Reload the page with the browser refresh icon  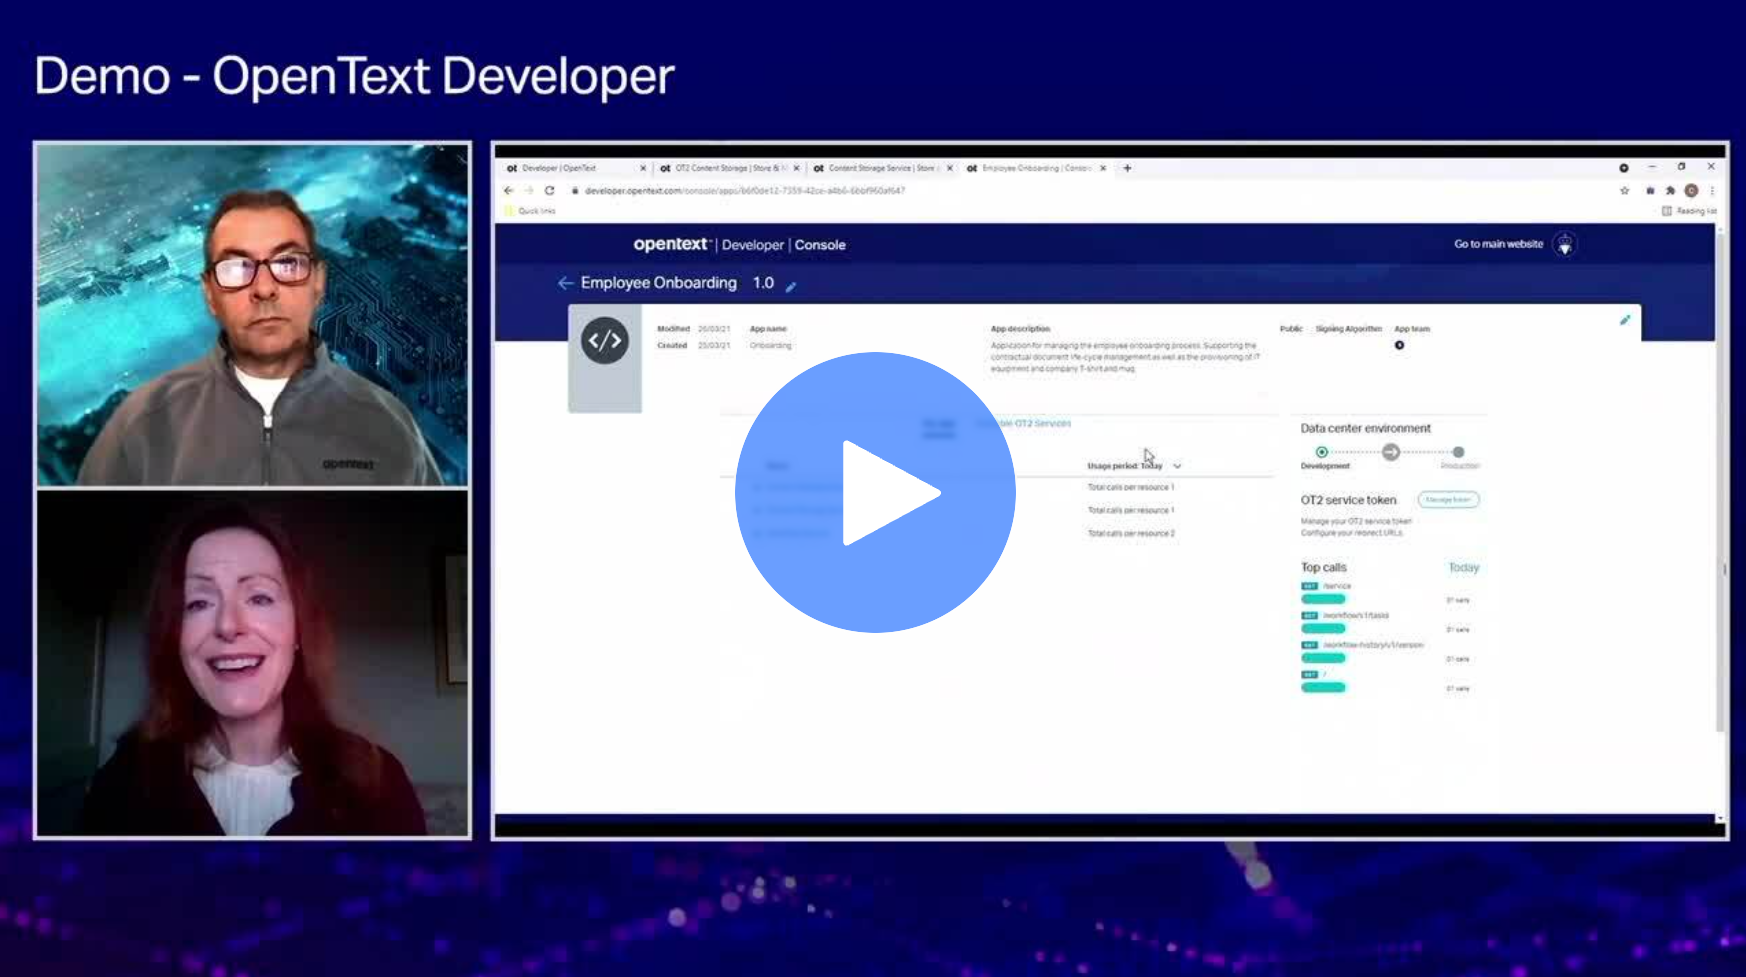pyautogui.click(x=549, y=190)
